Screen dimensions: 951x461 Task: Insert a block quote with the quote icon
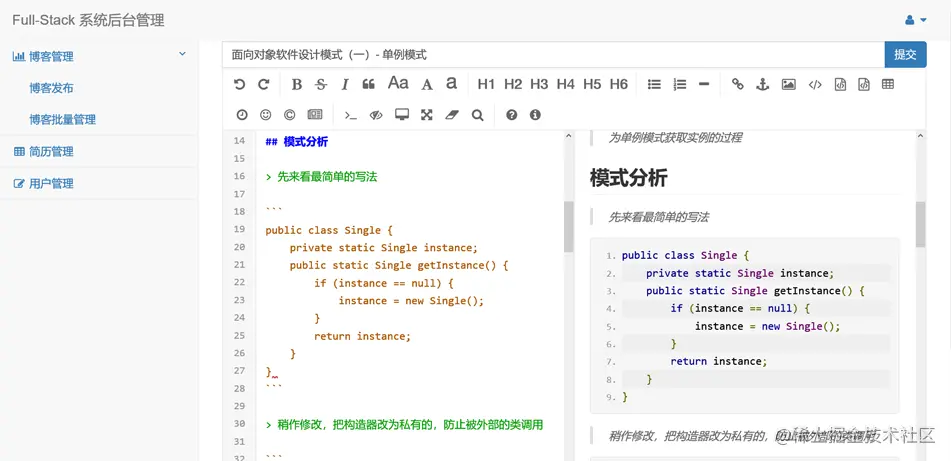(368, 84)
